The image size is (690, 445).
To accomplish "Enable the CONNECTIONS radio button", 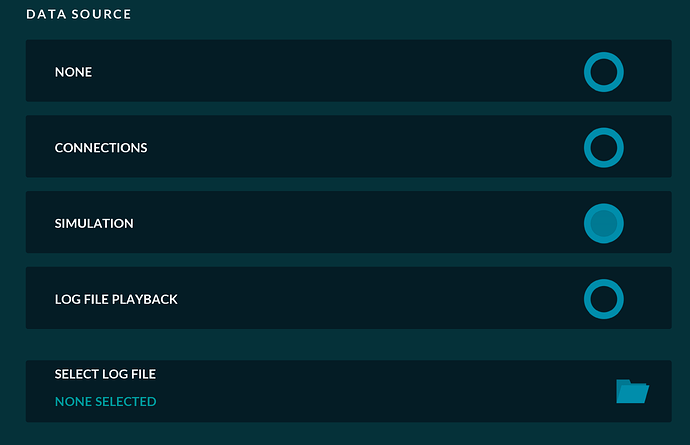I will pos(603,148).
